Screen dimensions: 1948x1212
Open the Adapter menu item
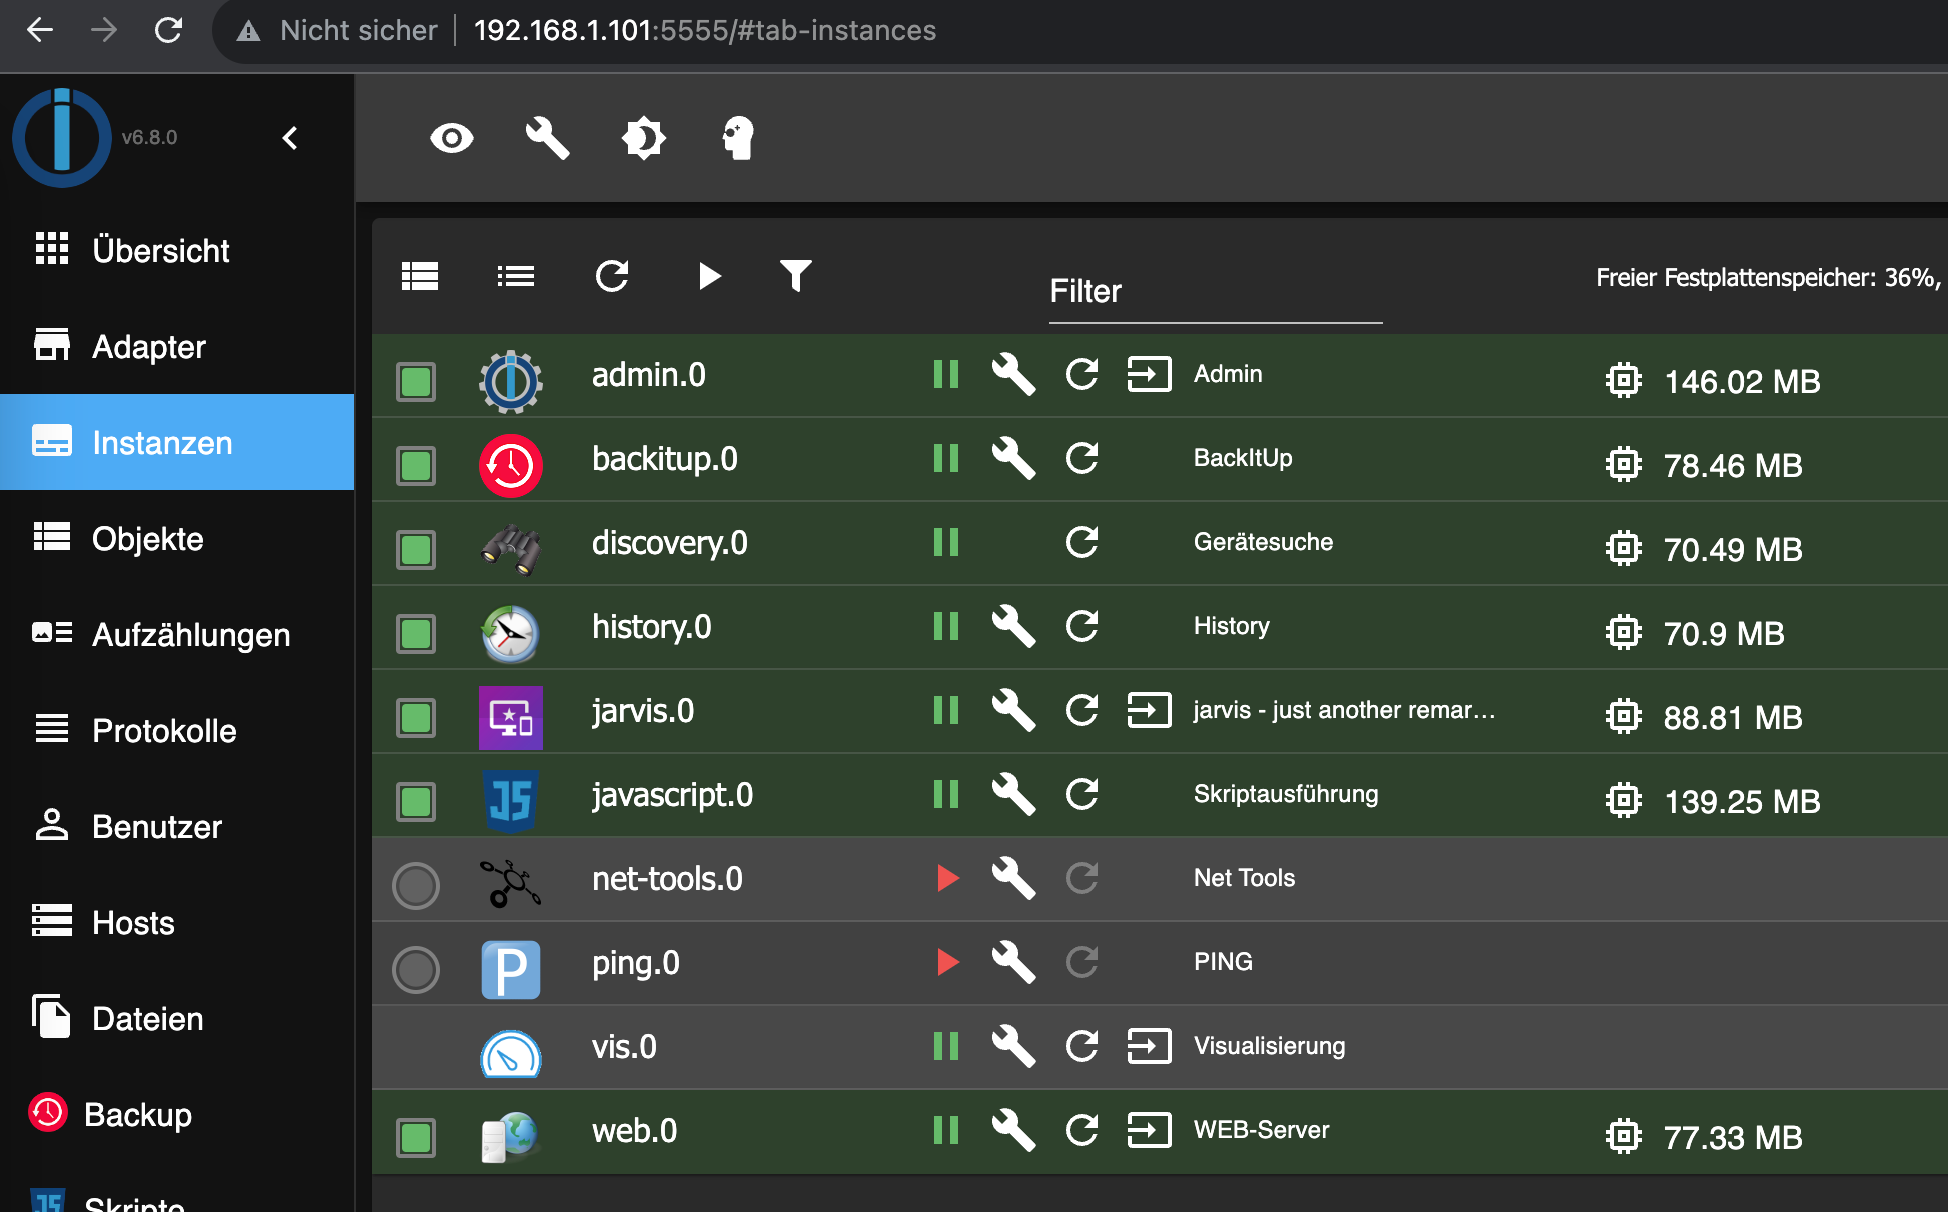[148, 347]
